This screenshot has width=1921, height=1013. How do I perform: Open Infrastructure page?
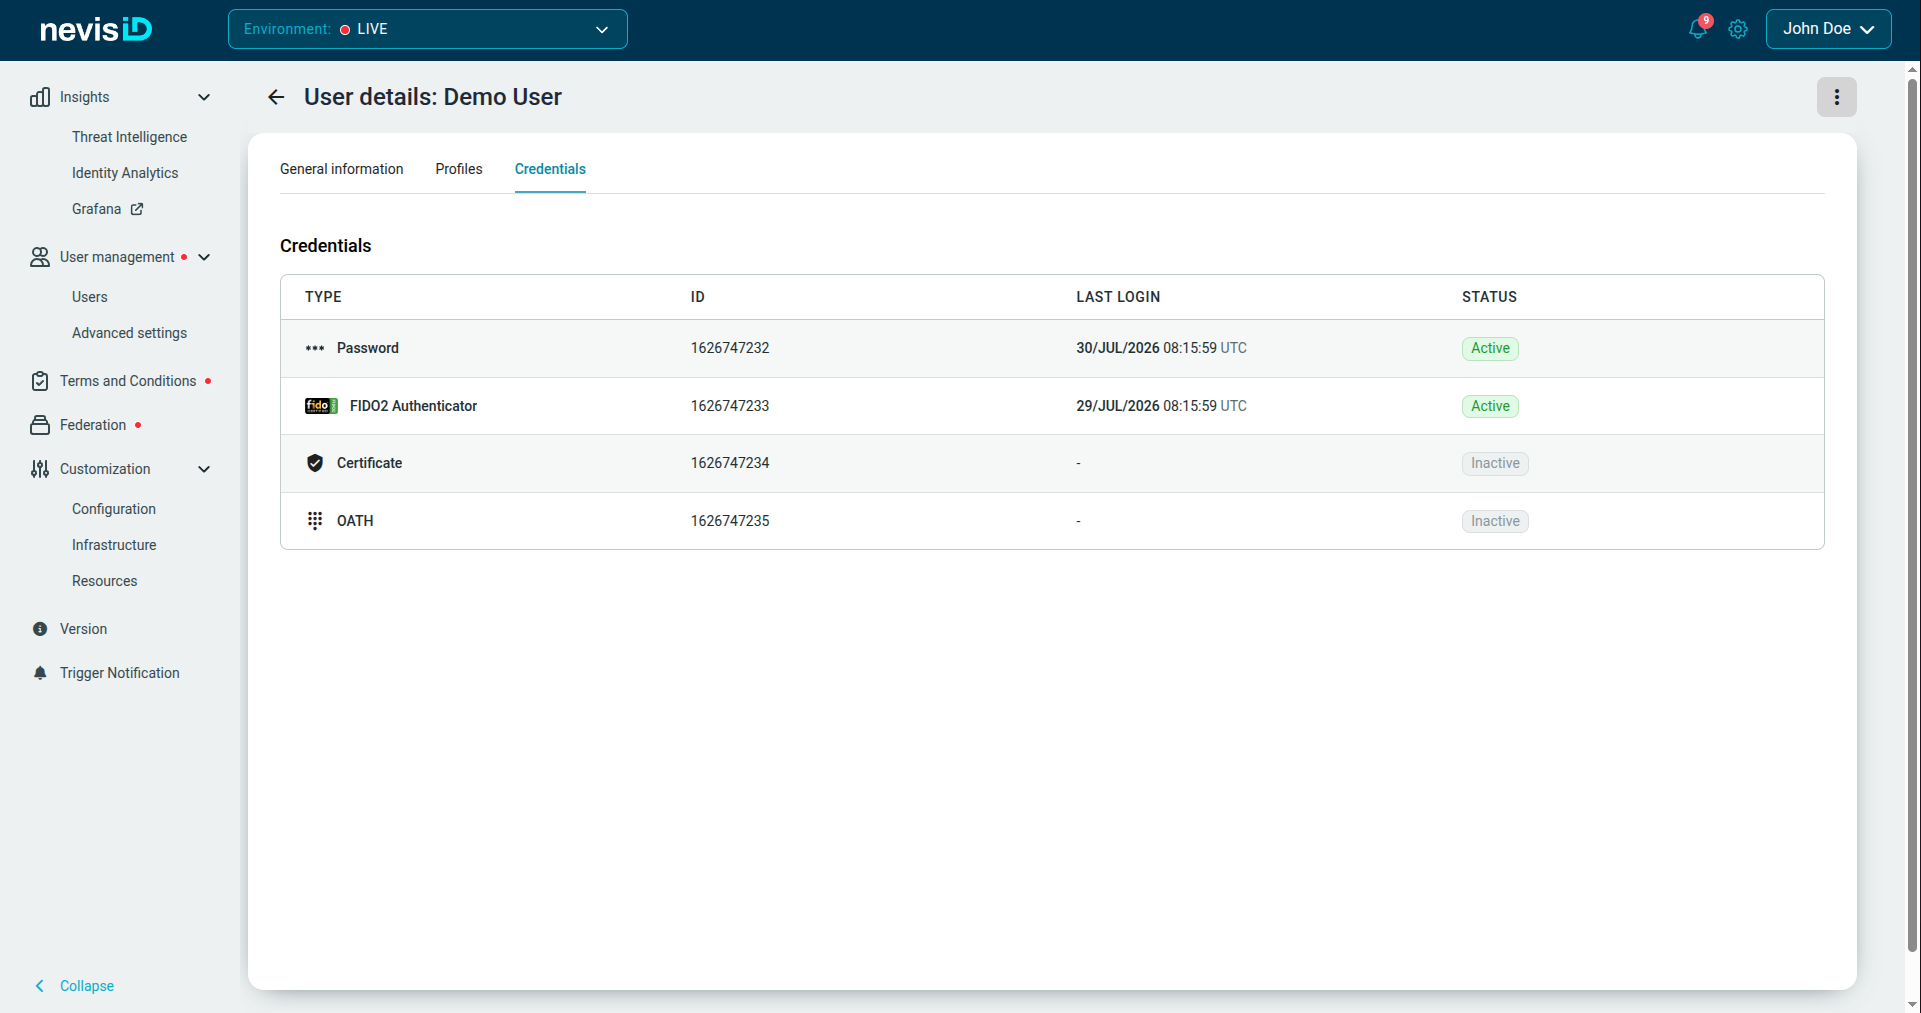[114, 545]
